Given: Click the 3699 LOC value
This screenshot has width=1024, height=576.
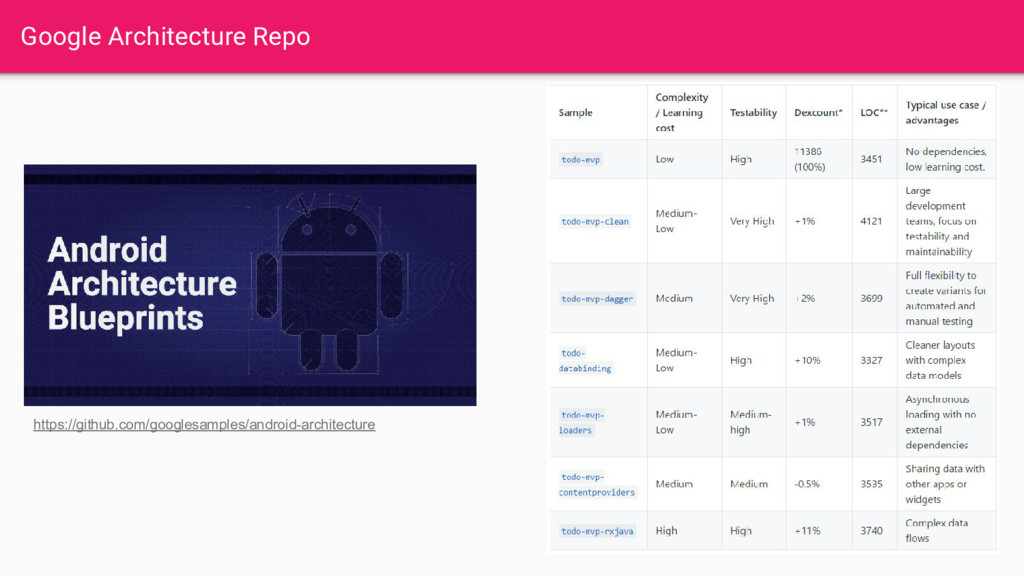Looking at the screenshot, I should pyautogui.click(x=871, y=298).
